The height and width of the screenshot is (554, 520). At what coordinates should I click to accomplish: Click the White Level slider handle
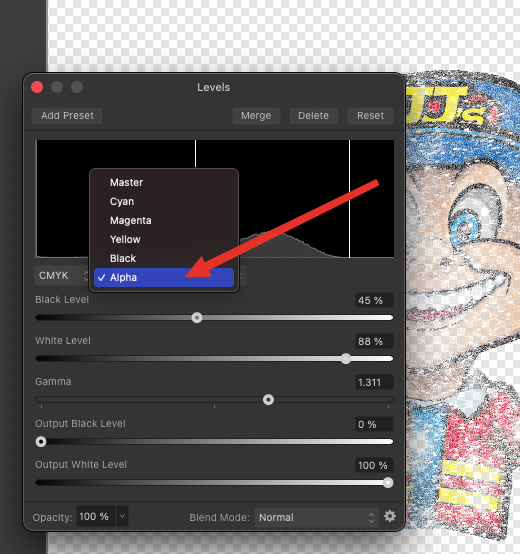pos(346,359)
